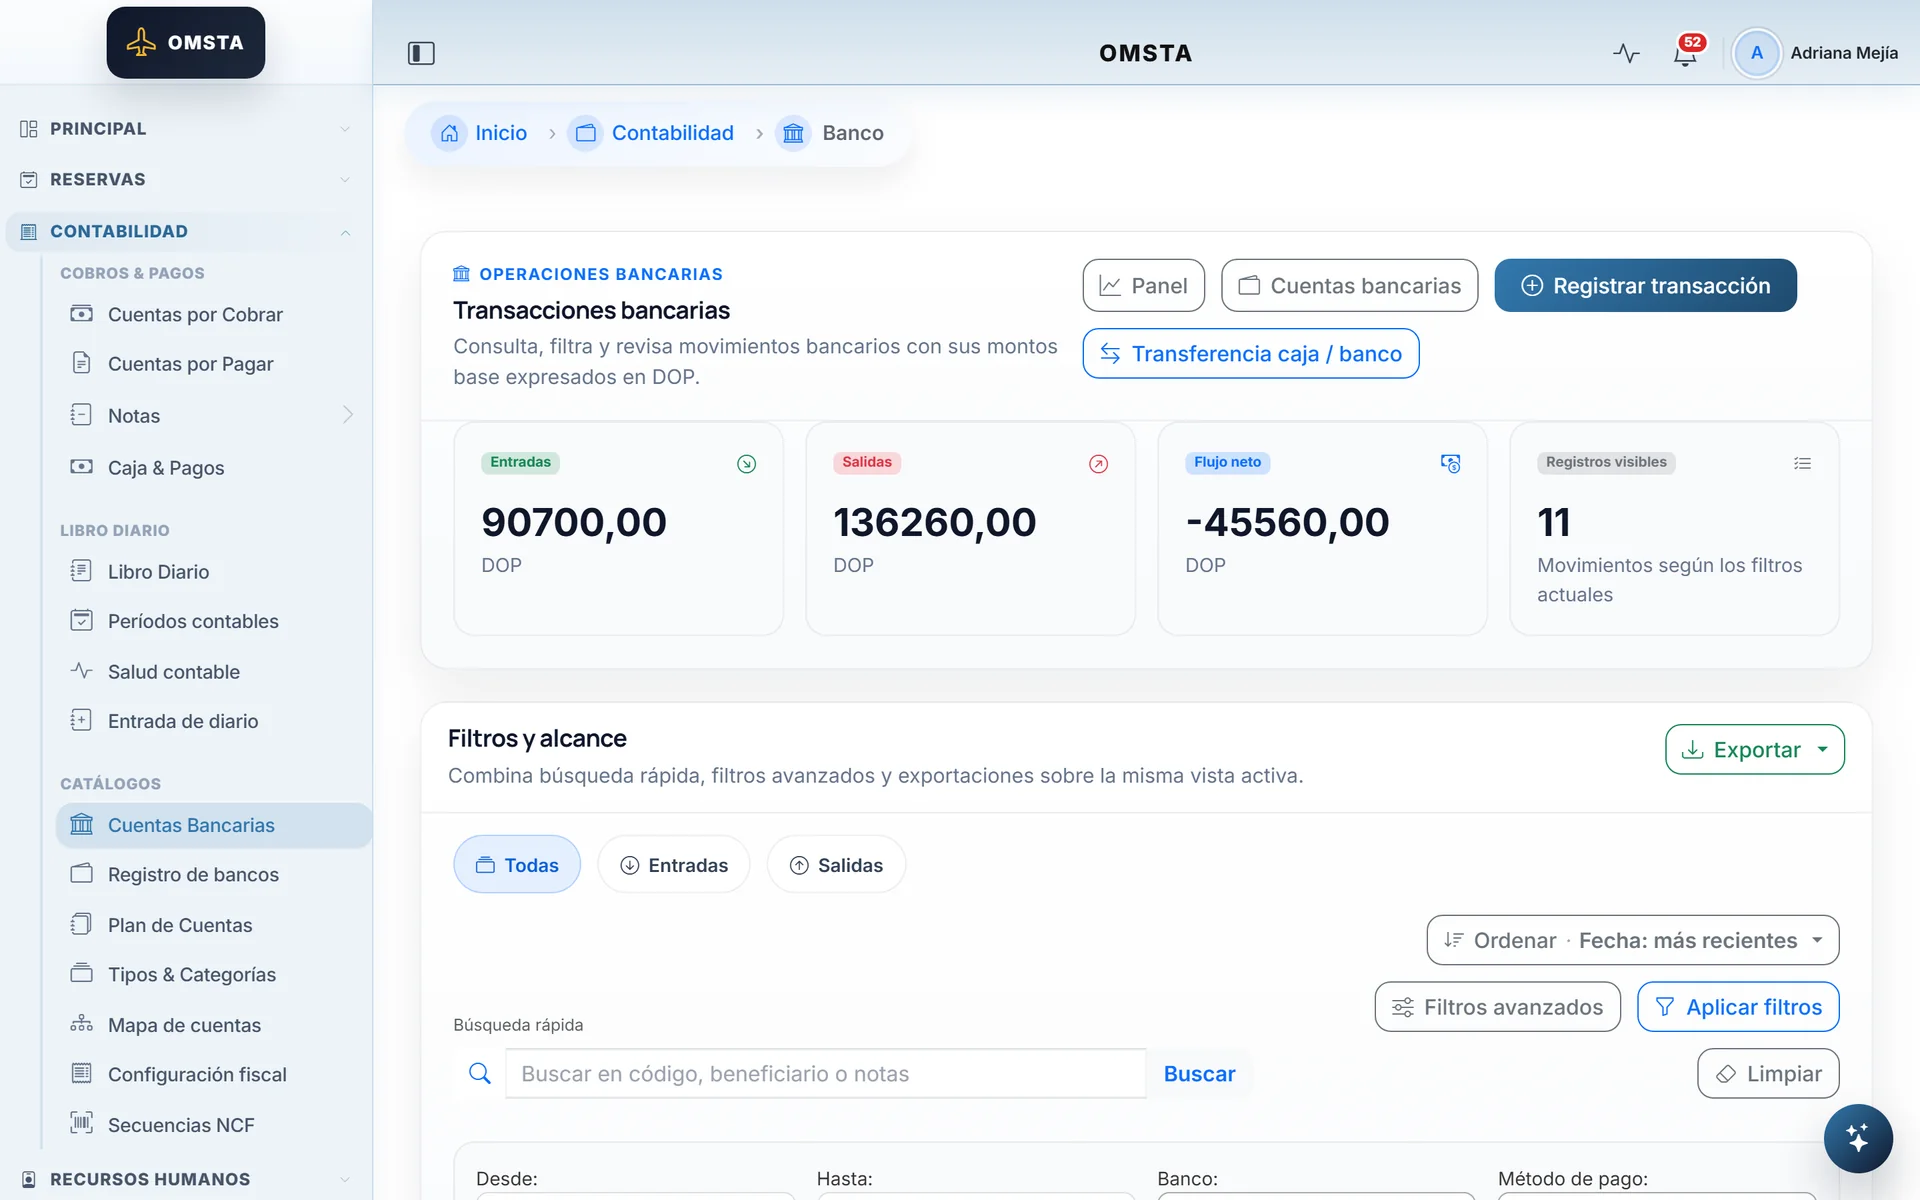Click the OMSTA airplane logo
Viewport: 1920px width, 1200px height.
click(x=186, y=43)
